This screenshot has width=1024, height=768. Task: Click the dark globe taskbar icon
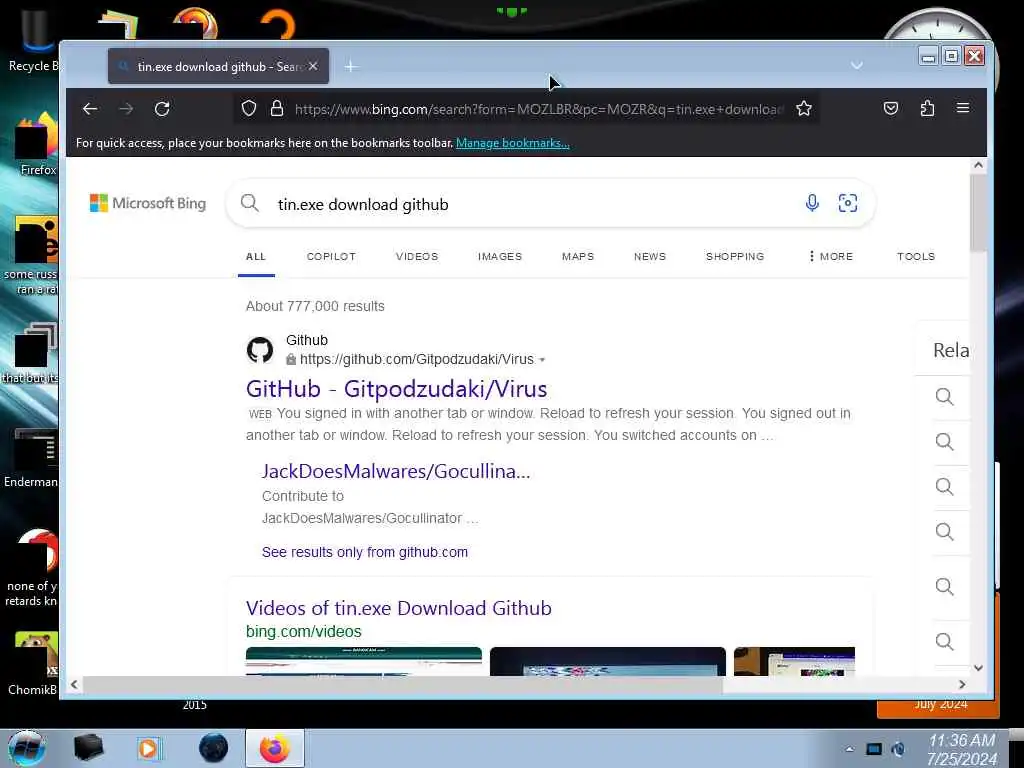click(x=213, y=748)
